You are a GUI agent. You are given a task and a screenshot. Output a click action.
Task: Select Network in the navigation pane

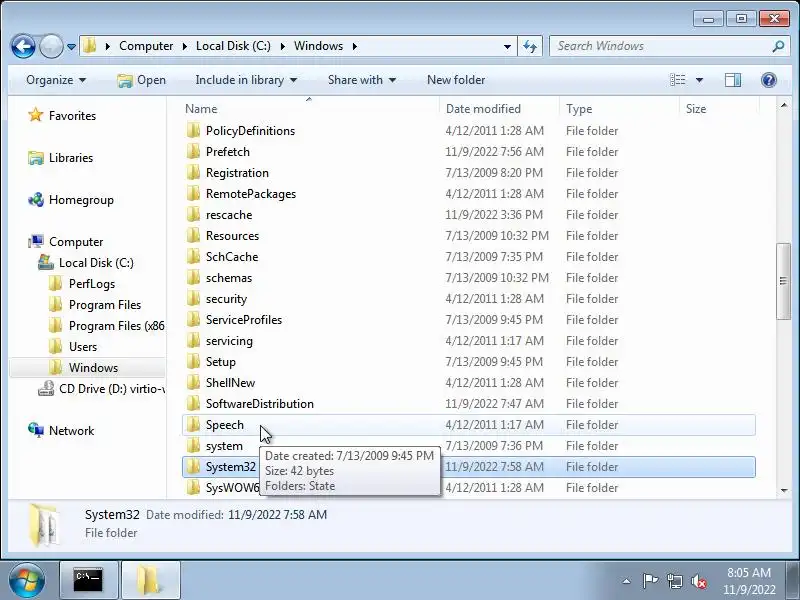pos(61,431)
